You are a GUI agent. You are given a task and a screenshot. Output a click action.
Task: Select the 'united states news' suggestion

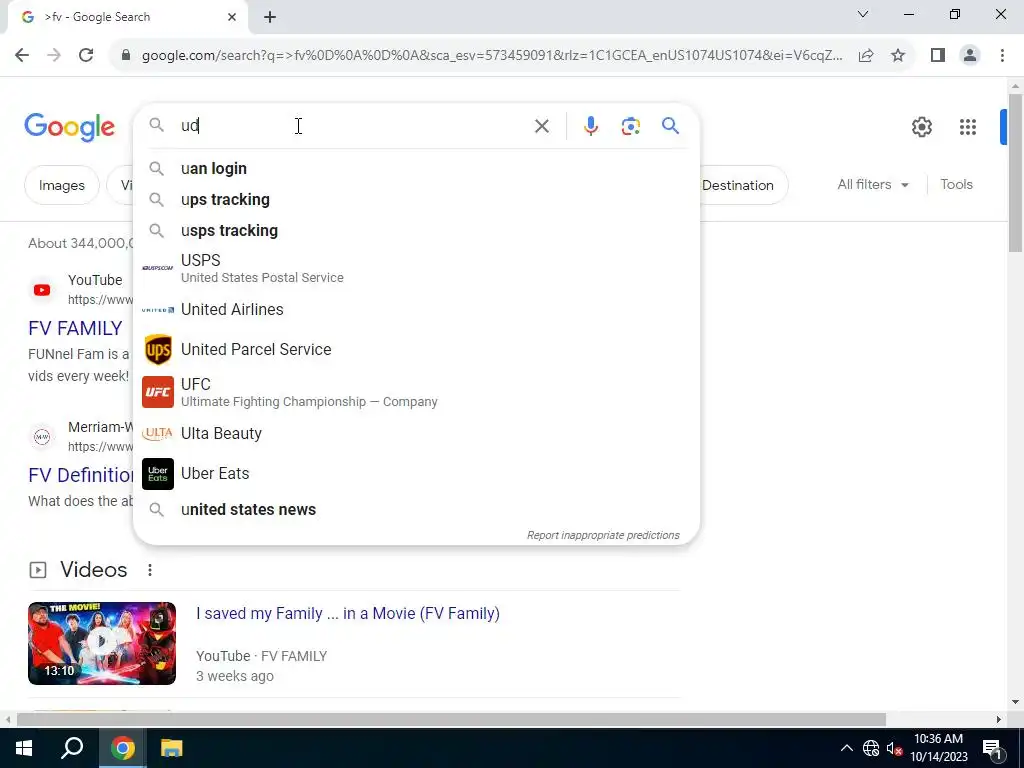(416, 509)
